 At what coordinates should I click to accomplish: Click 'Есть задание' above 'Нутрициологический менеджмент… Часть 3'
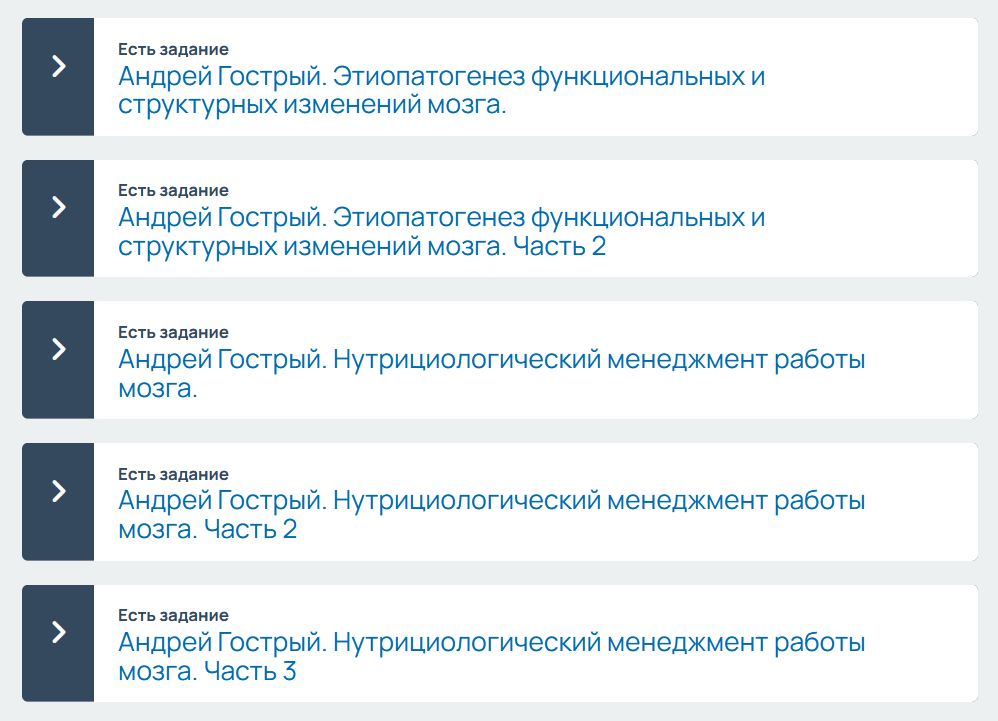coord(173,615)
